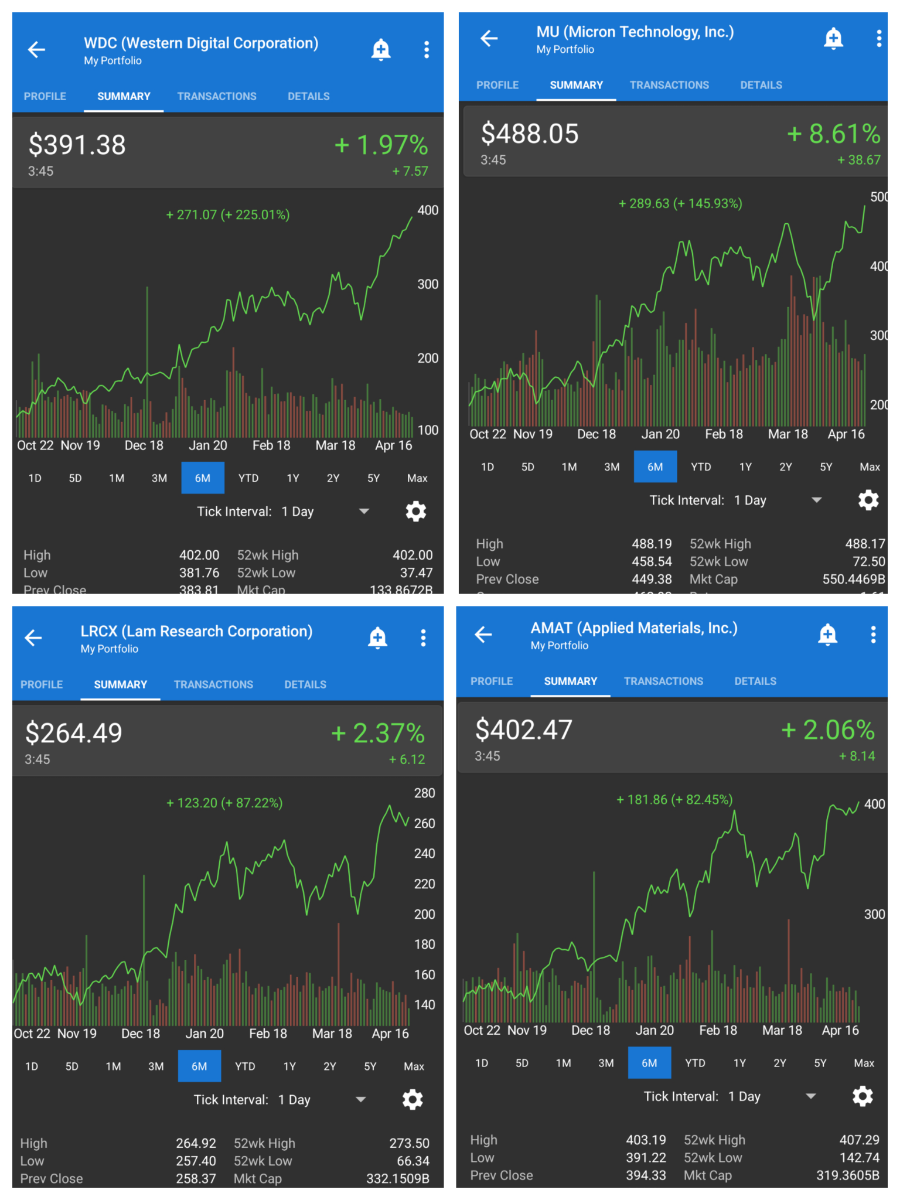
Task: Switch to the Transactions tab for WDC
Action: (x=217, y=96)
